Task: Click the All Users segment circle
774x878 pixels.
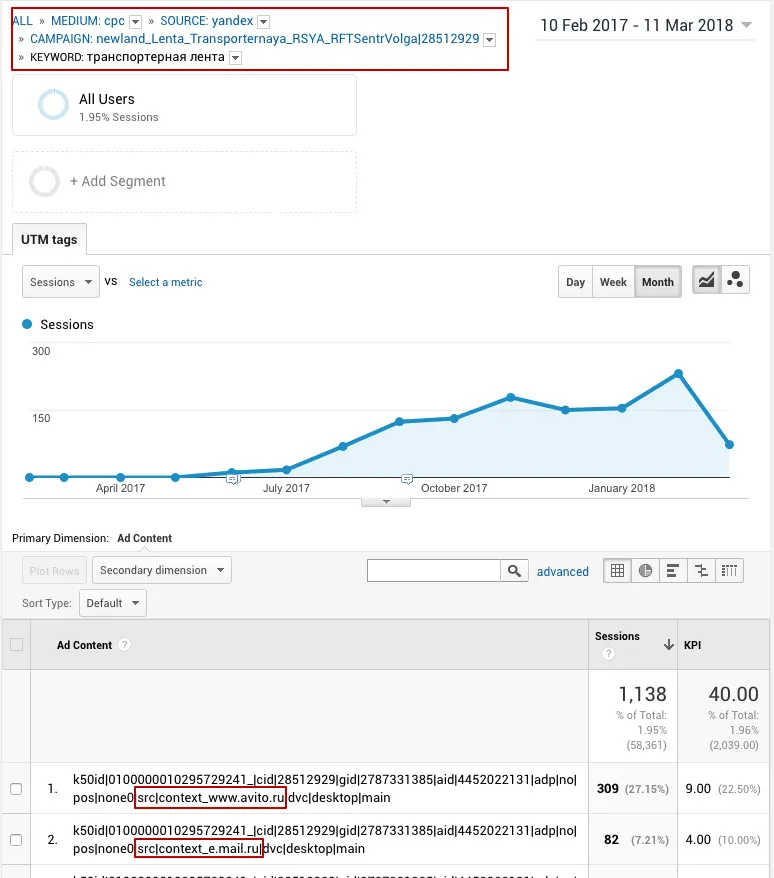Action: pos(53,104)
